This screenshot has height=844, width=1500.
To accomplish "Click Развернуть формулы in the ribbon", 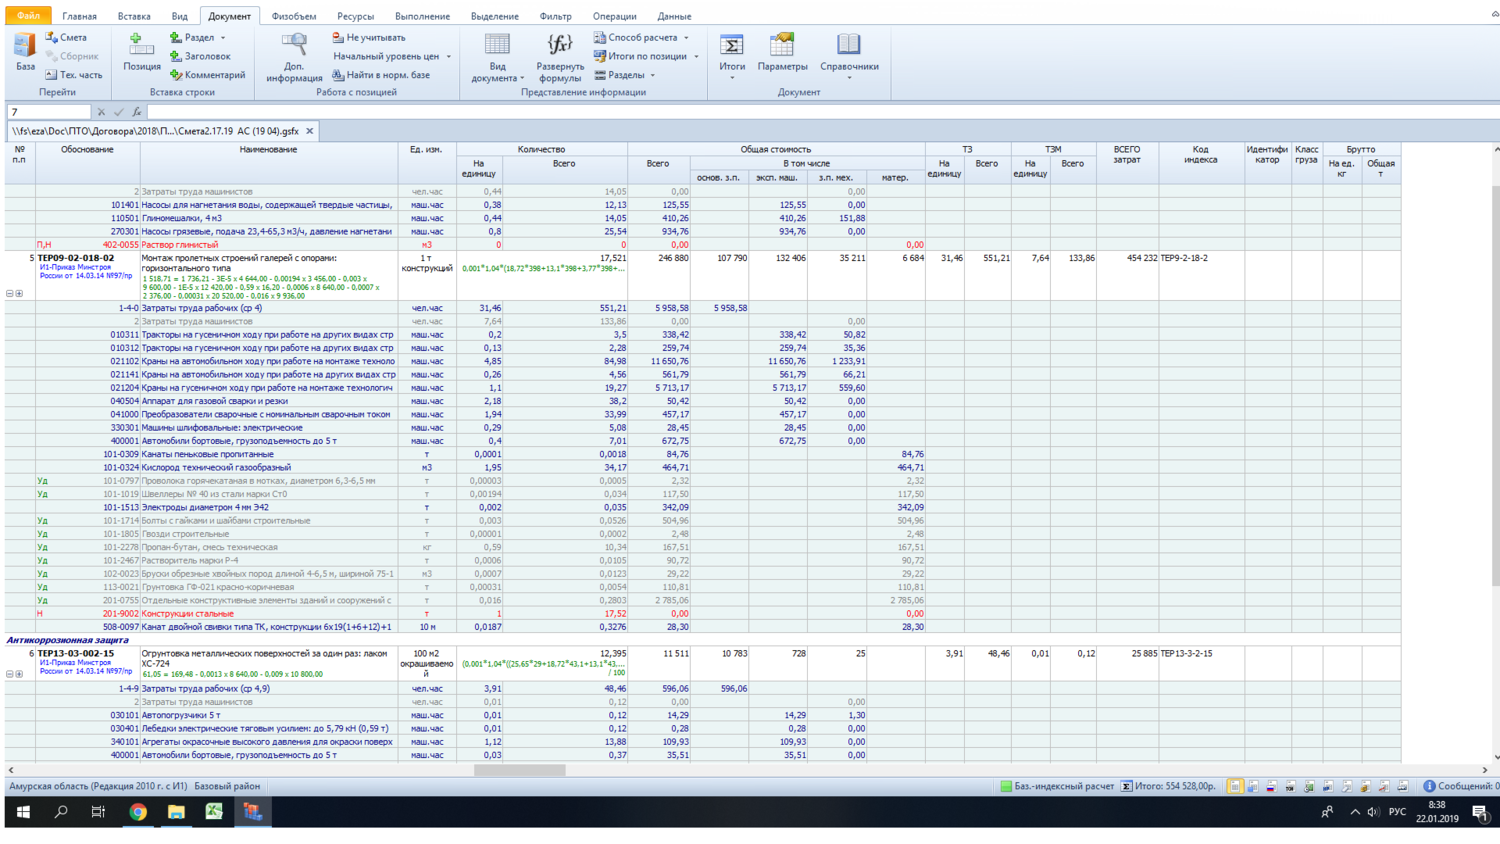I will click(559, 56).
